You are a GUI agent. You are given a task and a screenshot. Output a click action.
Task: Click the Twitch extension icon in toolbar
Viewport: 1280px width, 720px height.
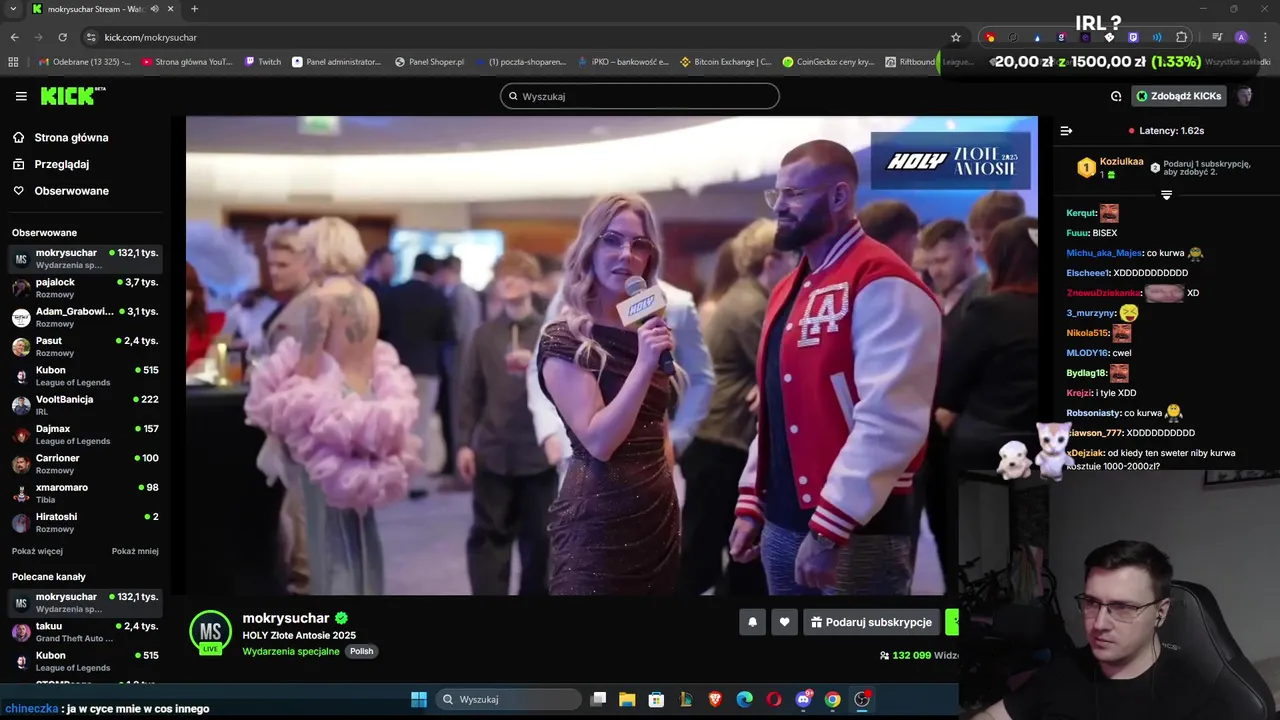[x=1133, y=37]
